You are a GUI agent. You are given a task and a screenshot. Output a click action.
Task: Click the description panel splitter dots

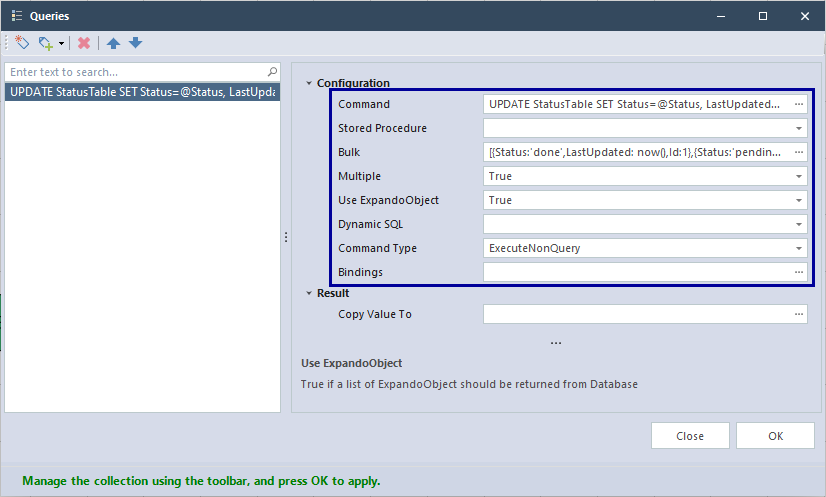(556, 343)
